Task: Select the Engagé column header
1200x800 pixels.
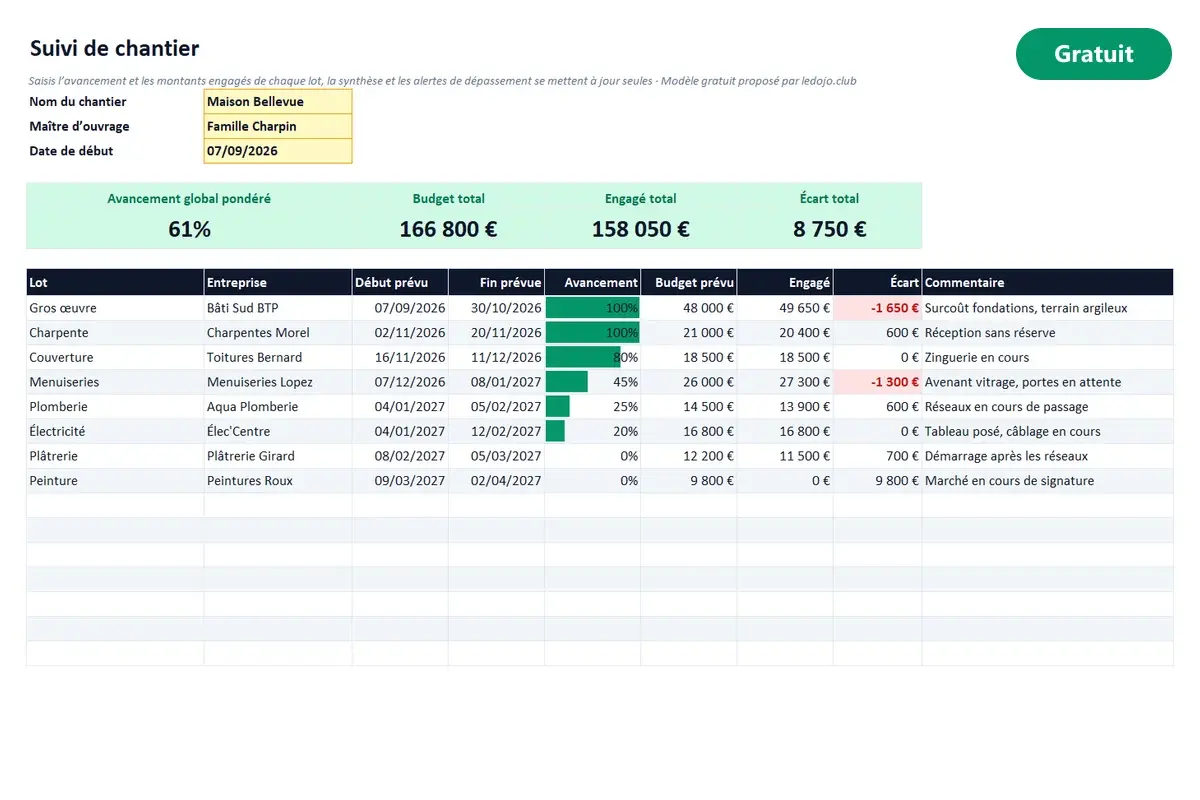Action: pos(785,283)
